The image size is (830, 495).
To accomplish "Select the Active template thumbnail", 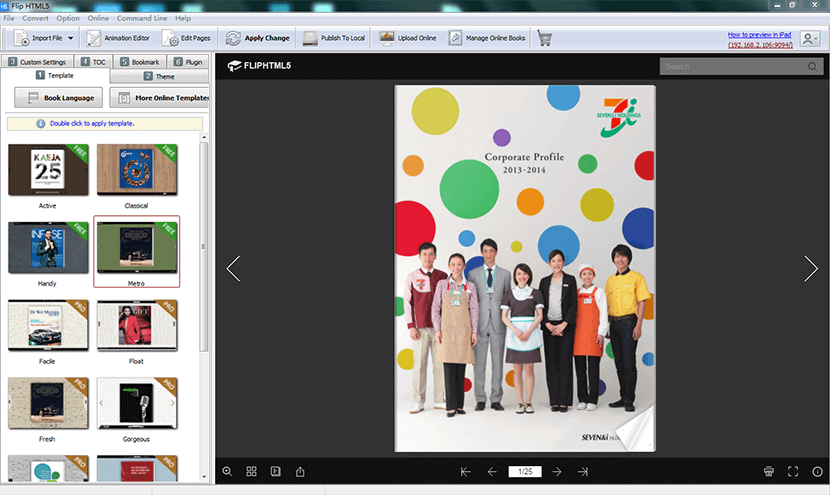I will click(48, 170).
